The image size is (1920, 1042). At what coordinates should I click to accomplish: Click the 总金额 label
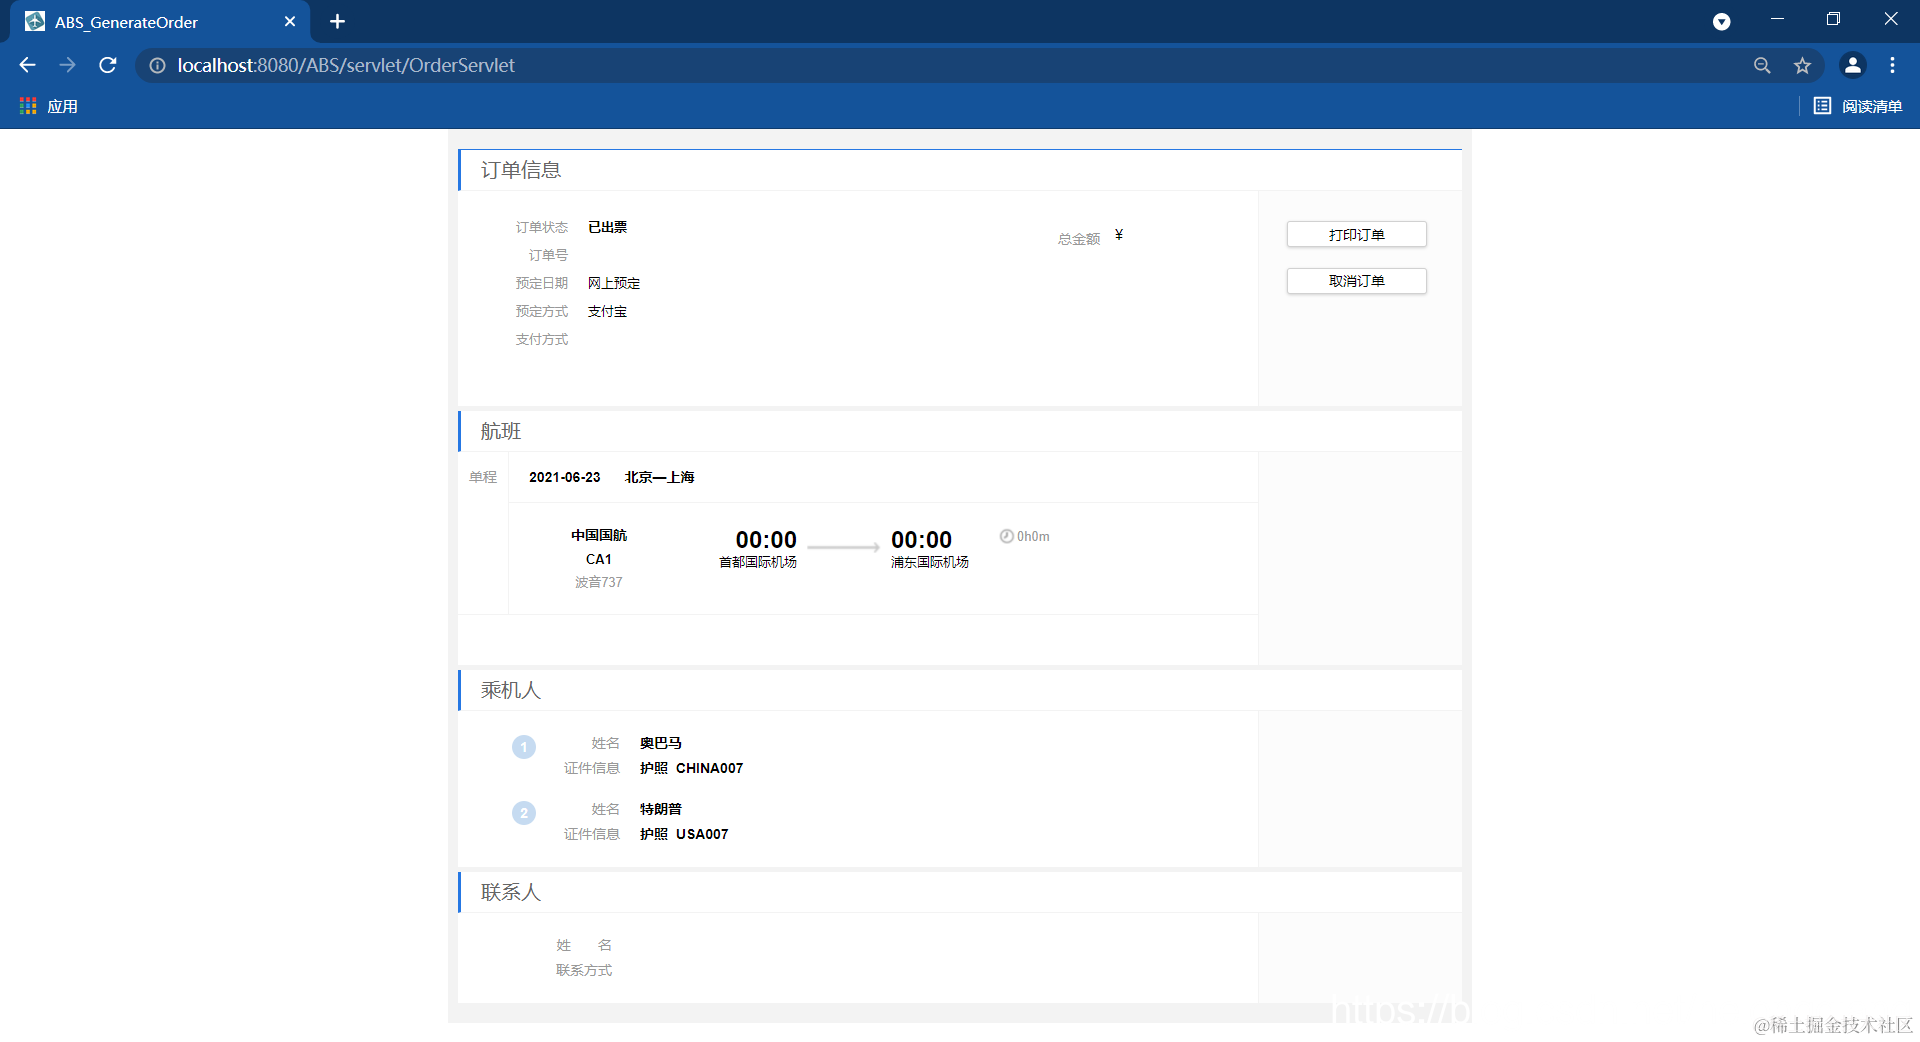[x=1079, y=239]
